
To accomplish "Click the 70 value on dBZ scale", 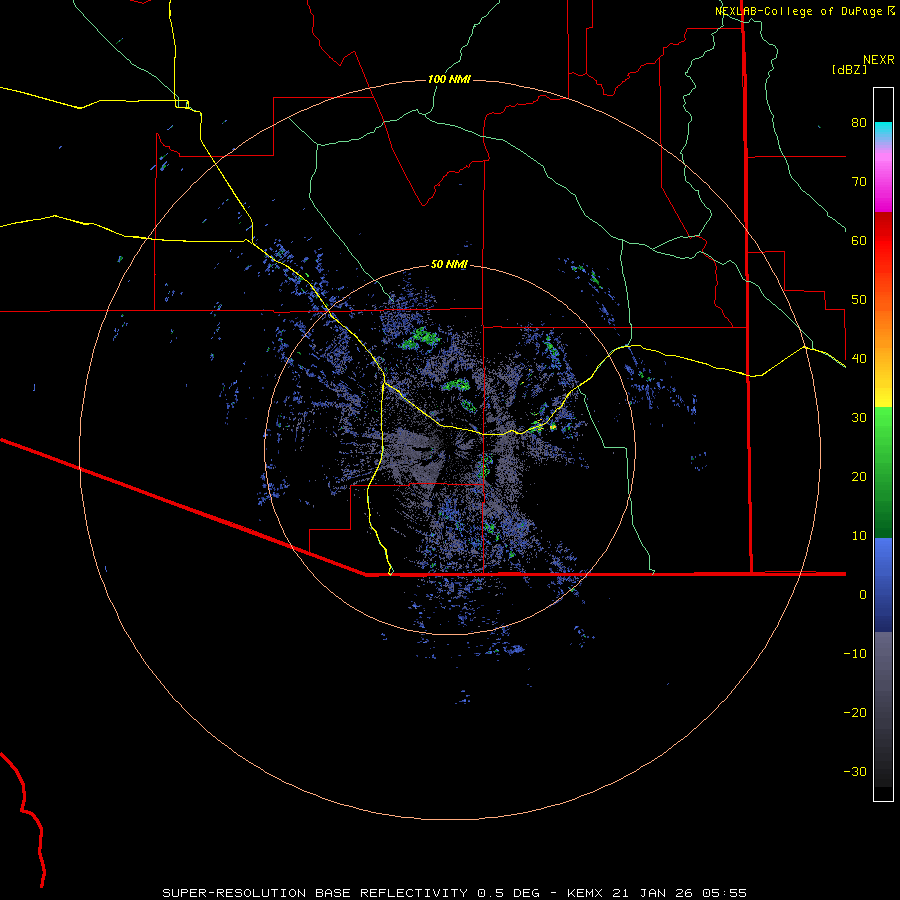I will coord(859,182).
